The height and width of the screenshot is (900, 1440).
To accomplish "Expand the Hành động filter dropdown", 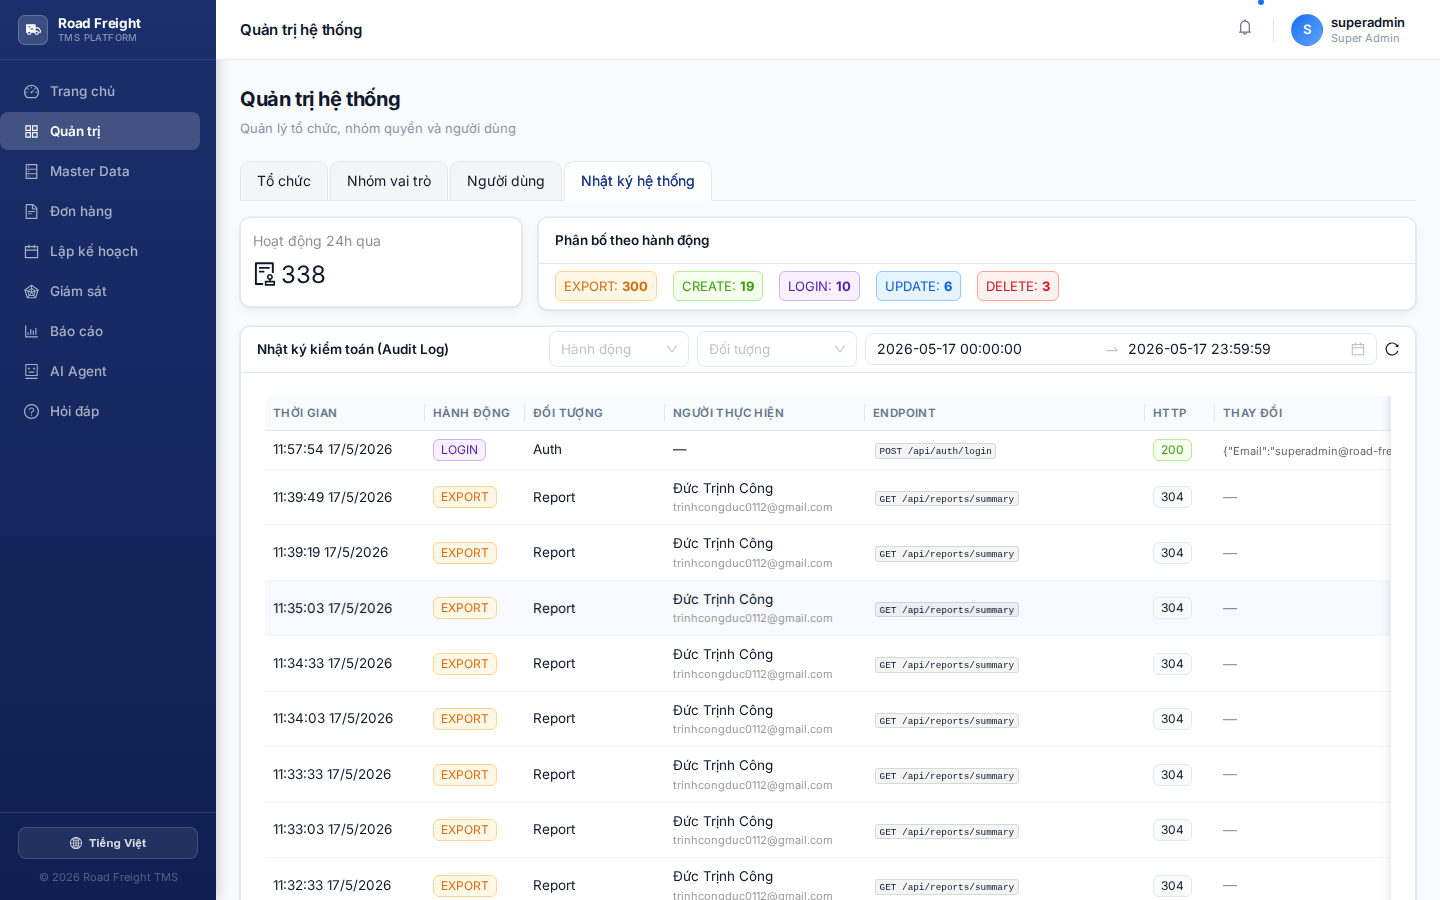I will point(619,349).
